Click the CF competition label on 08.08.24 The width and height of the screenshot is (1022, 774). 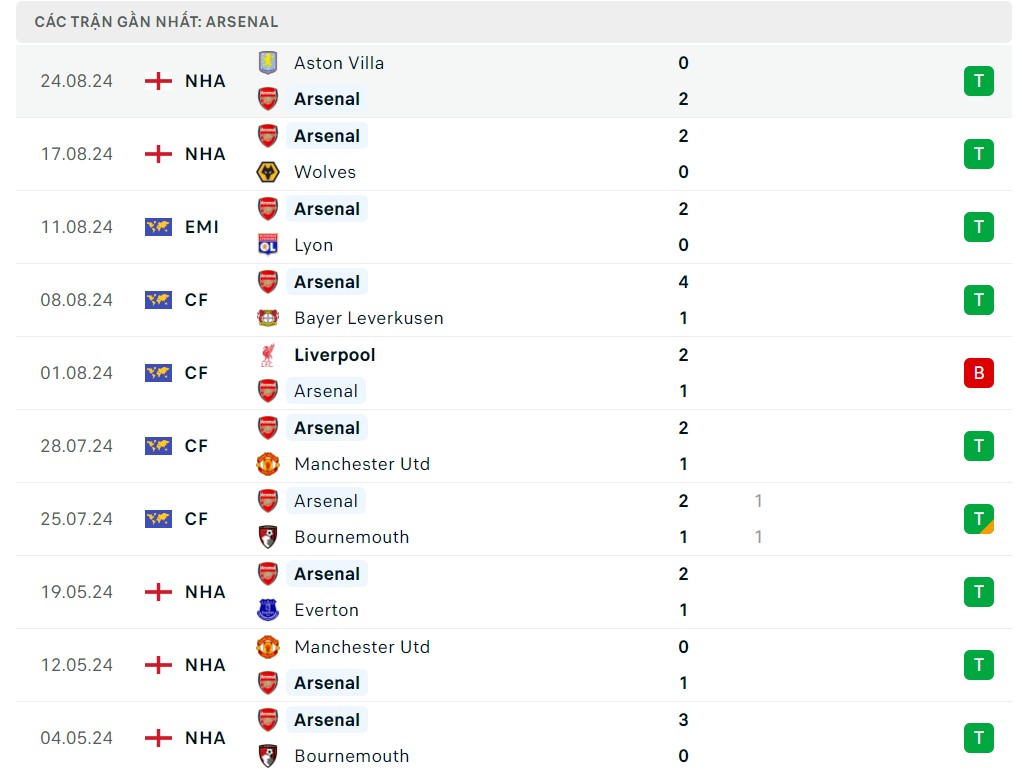[197, 300]
